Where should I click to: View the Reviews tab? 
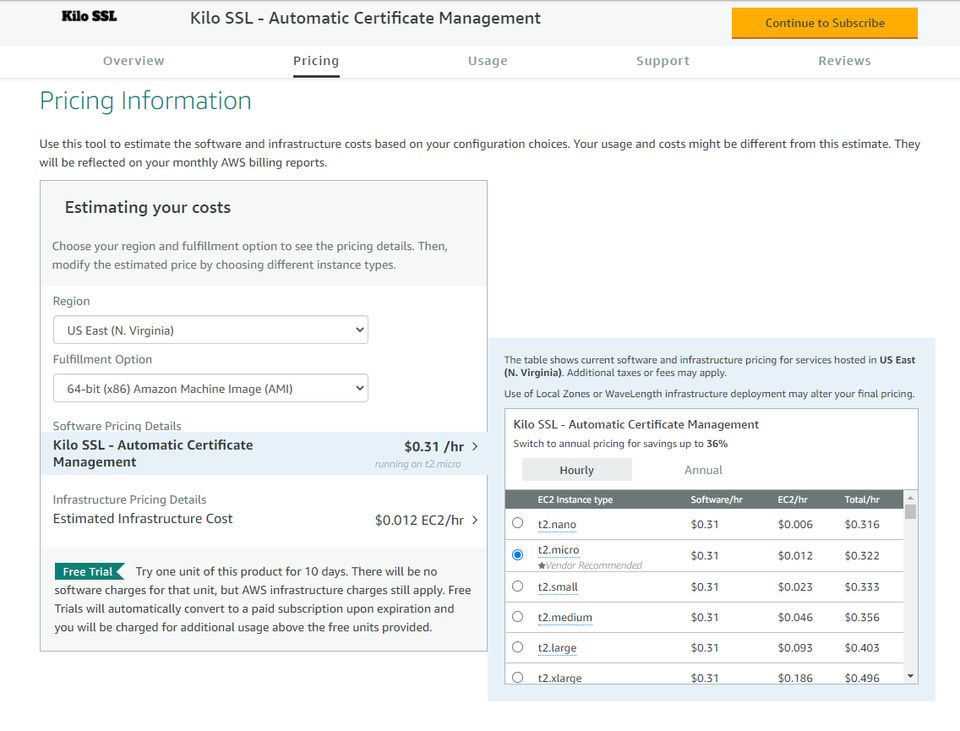[x=844, y=61]
